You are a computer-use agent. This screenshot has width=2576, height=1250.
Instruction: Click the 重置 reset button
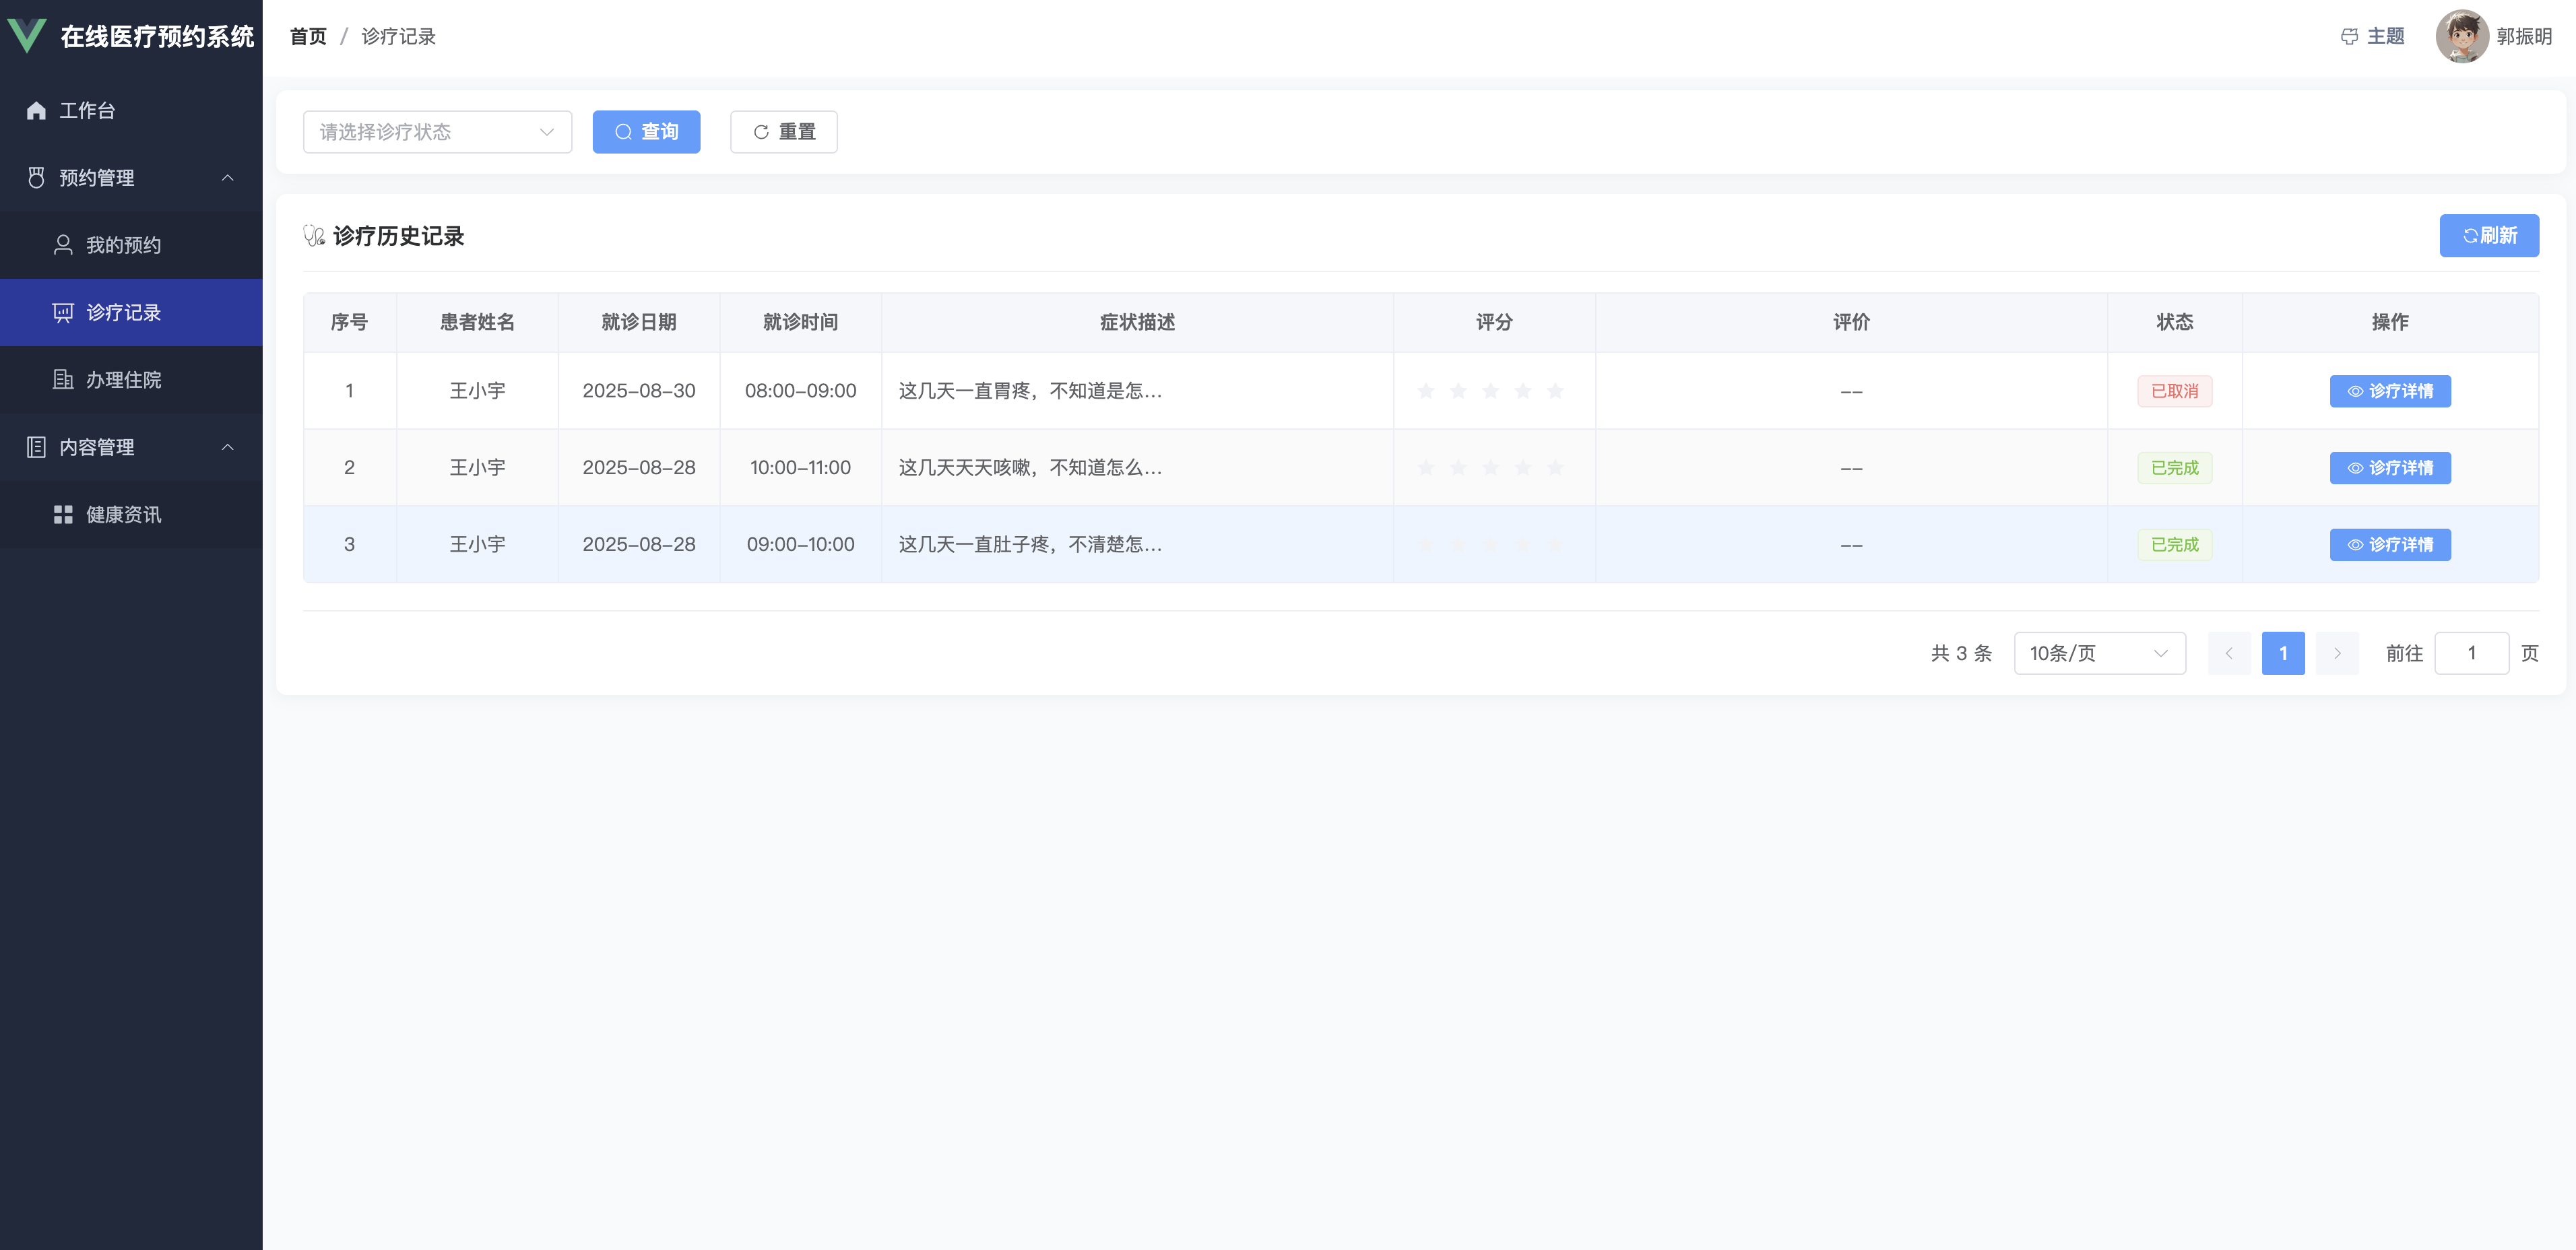click(783, 132)
